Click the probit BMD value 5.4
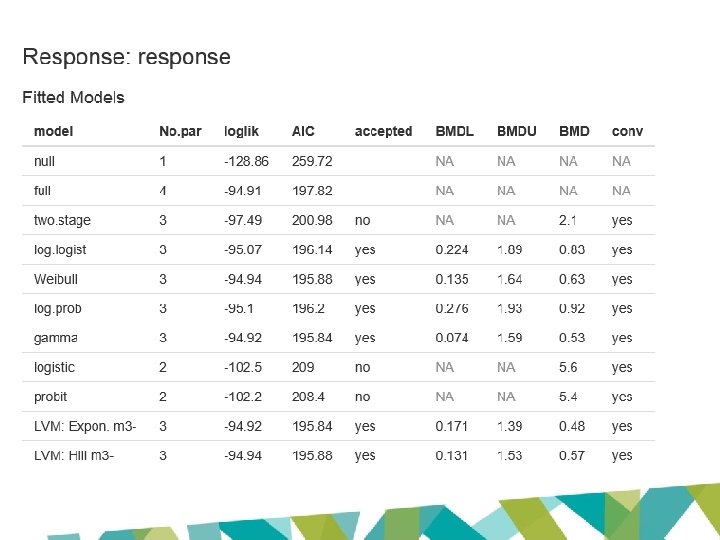 tap(568, 397)
